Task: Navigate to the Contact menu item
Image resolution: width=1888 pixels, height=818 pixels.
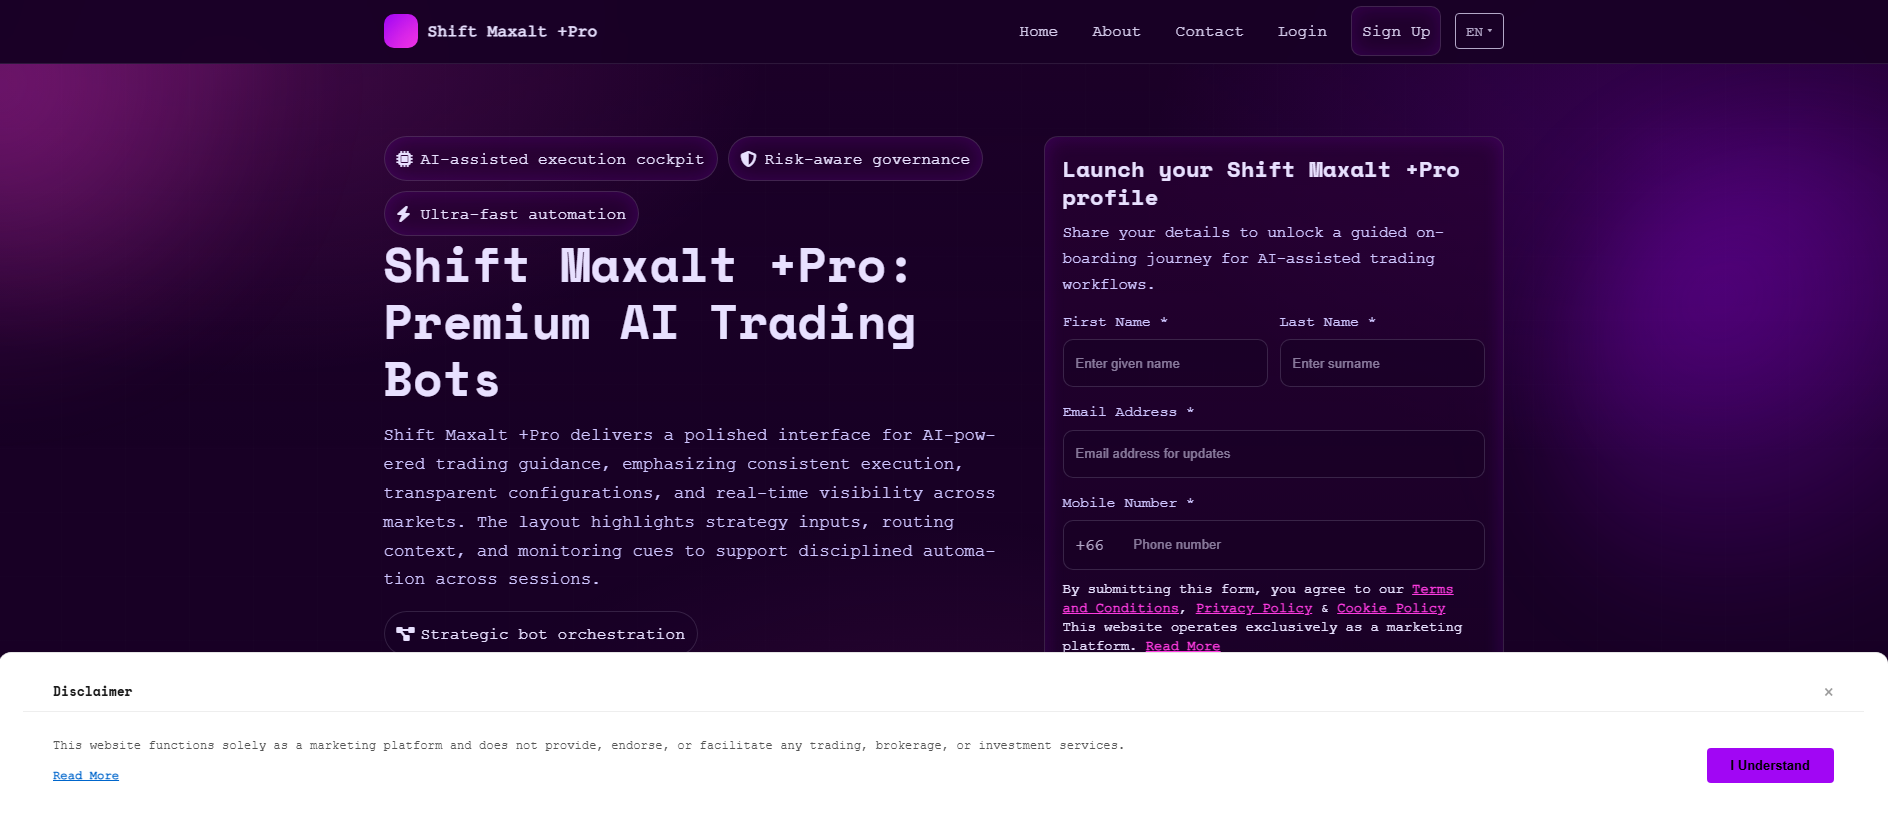Action: click(1209, 32)
